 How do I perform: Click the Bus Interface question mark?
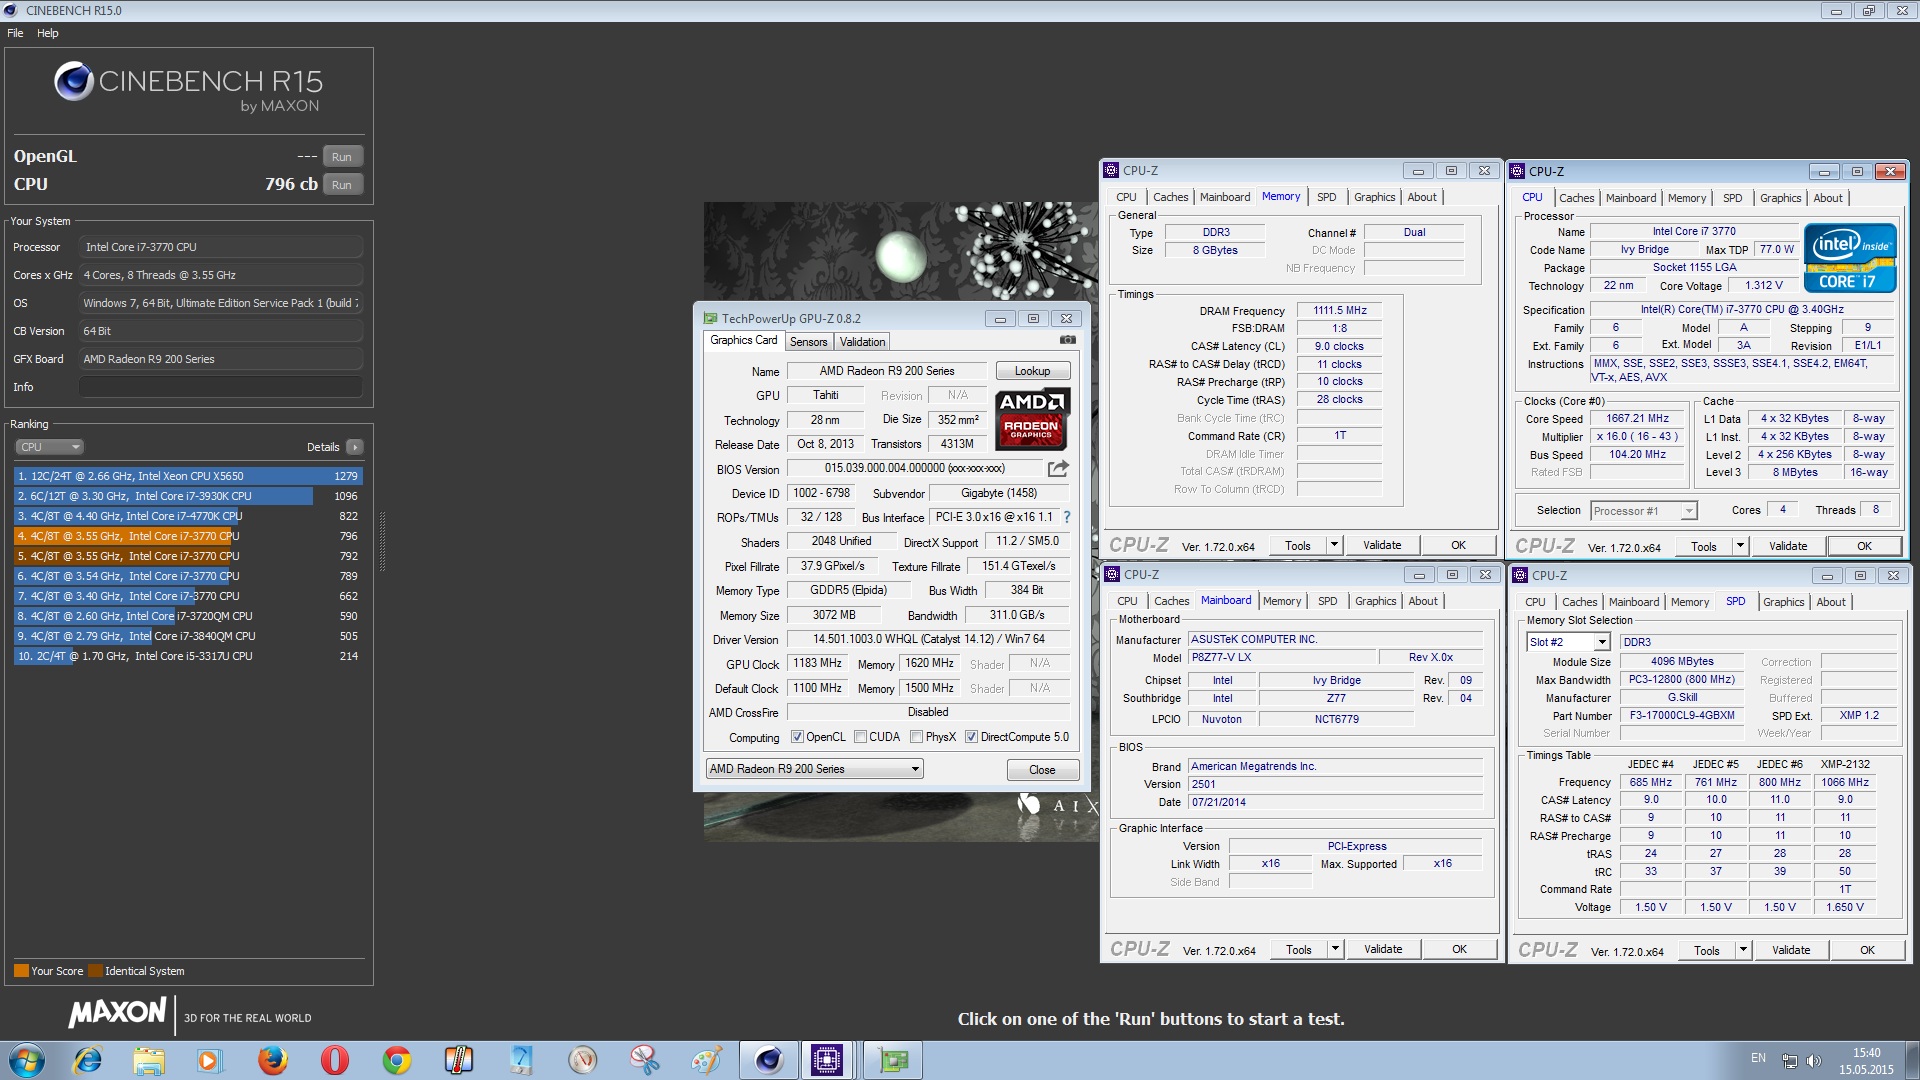coord(1067,517)
